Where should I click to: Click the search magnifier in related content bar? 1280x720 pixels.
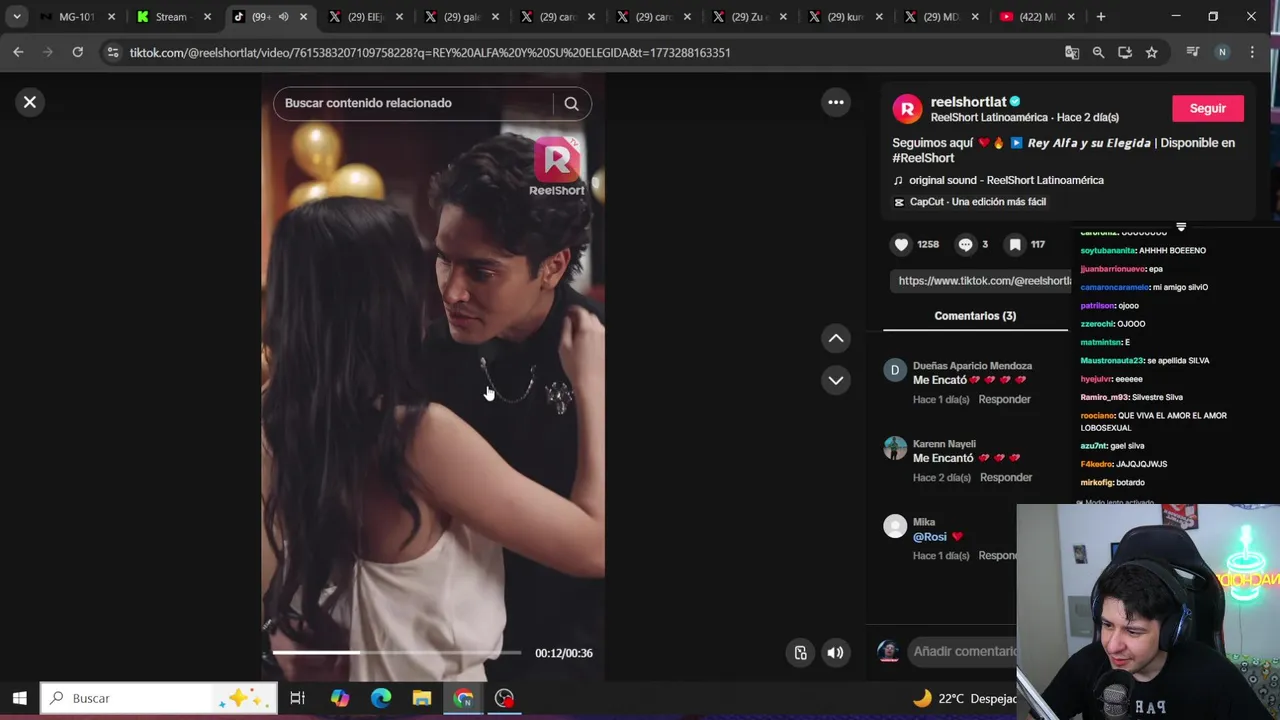(x=571, y=103)
